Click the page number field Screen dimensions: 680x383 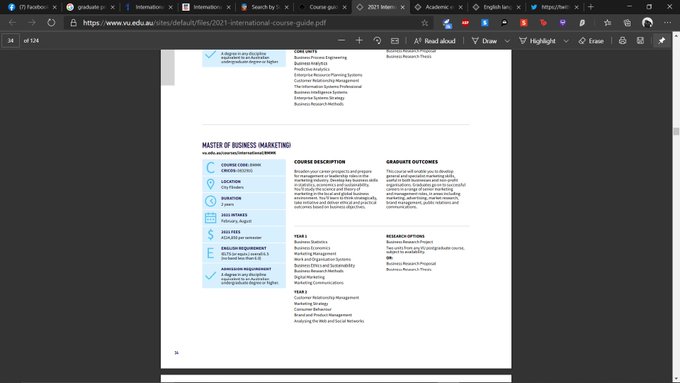(x=11, y=40)
